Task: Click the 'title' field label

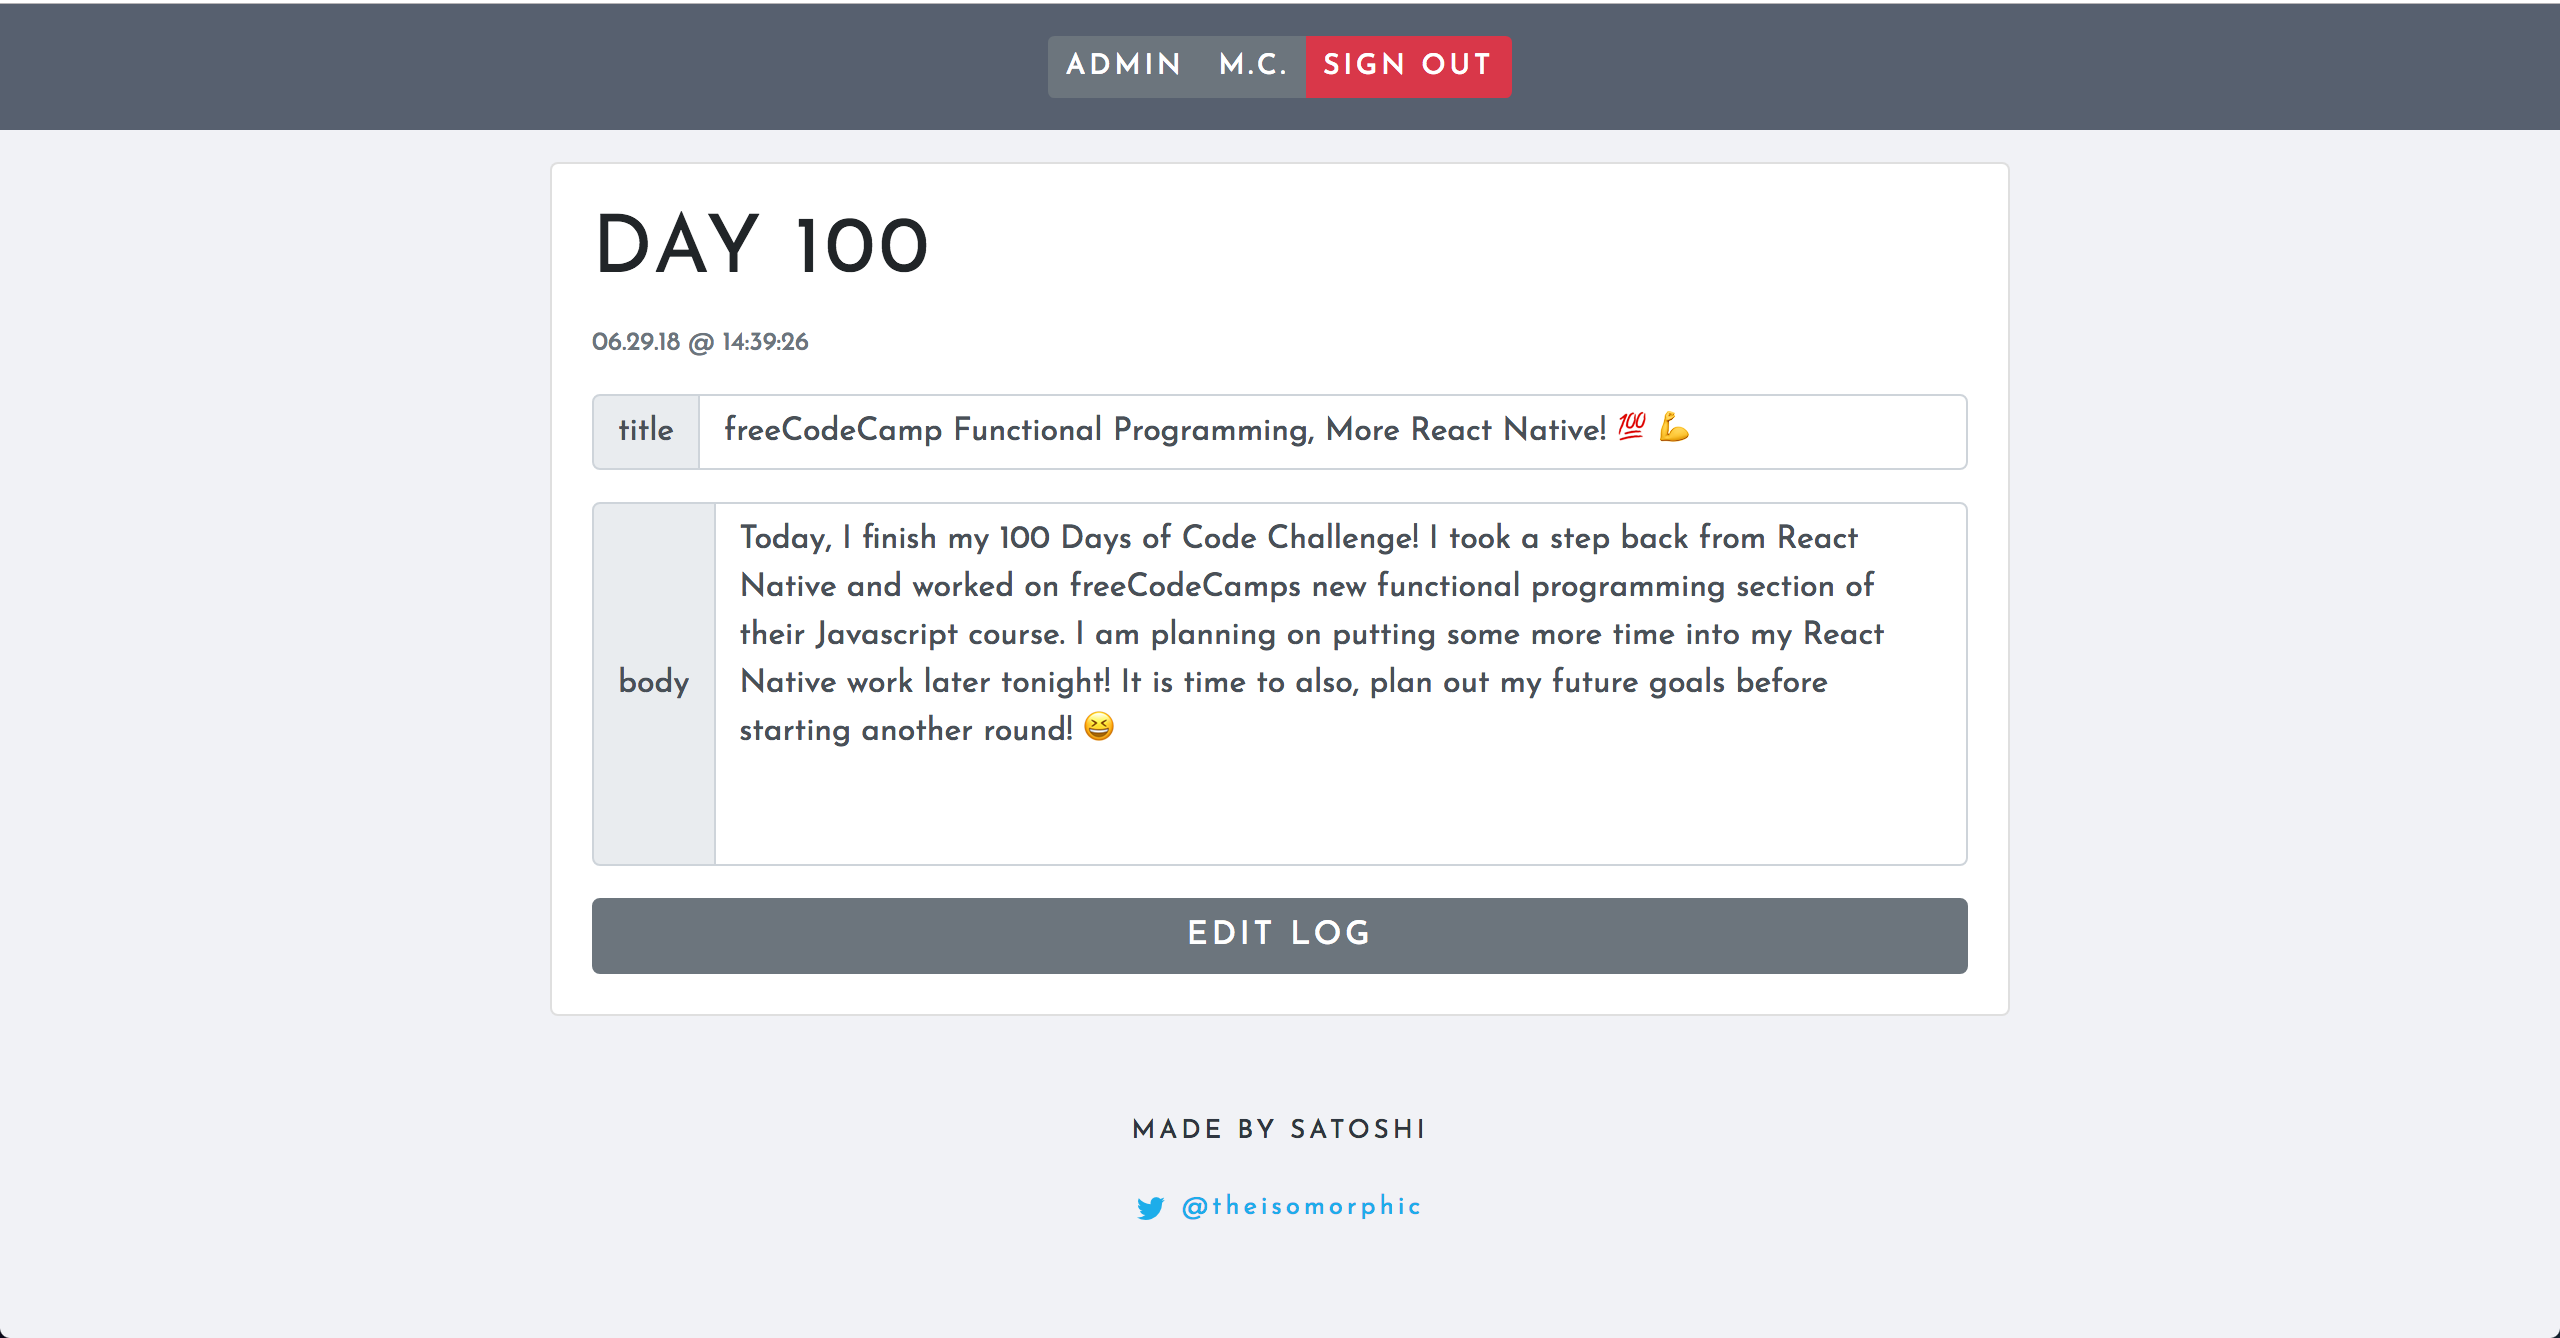Action: 646,431
